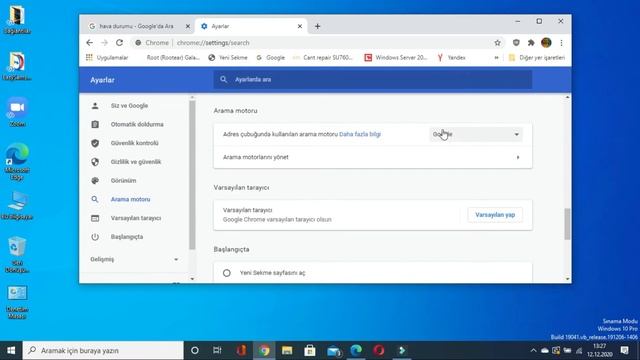Open the Zoom desktop shortcut
This screenshot has width=640, height=360.
tap(17, 112)
